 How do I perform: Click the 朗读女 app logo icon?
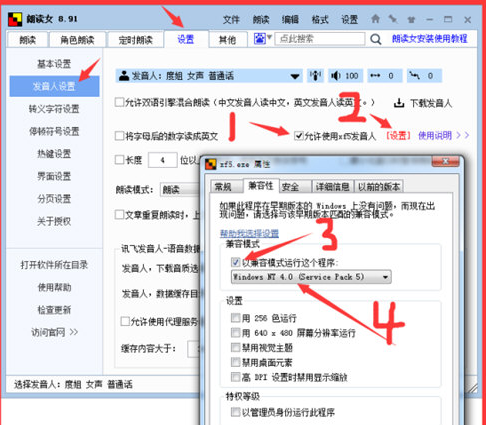15,19
